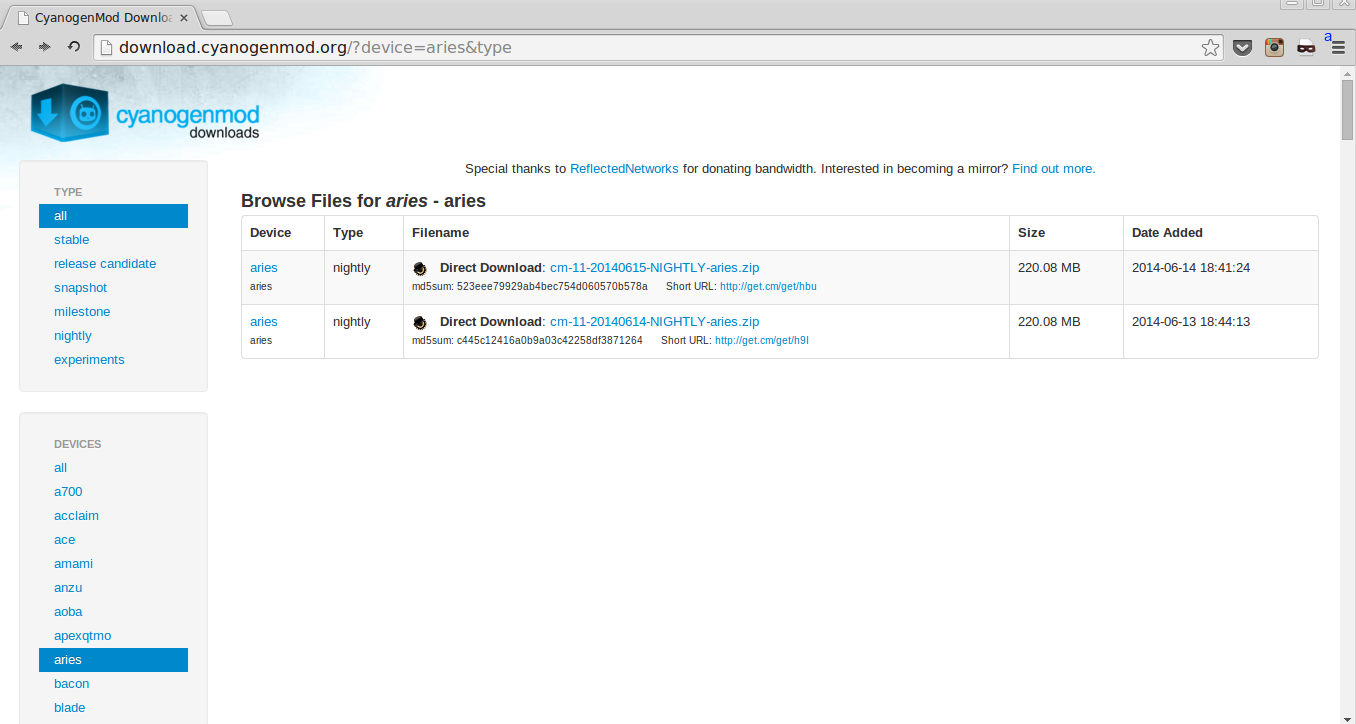Click the scrollbar up arrow

tap(1348, 72)
